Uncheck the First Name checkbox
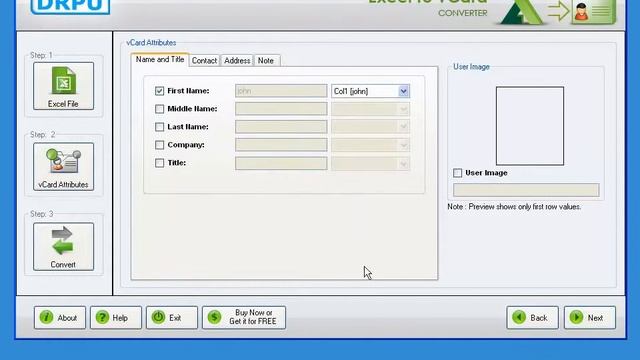640x360 pixels. [160, 91]
